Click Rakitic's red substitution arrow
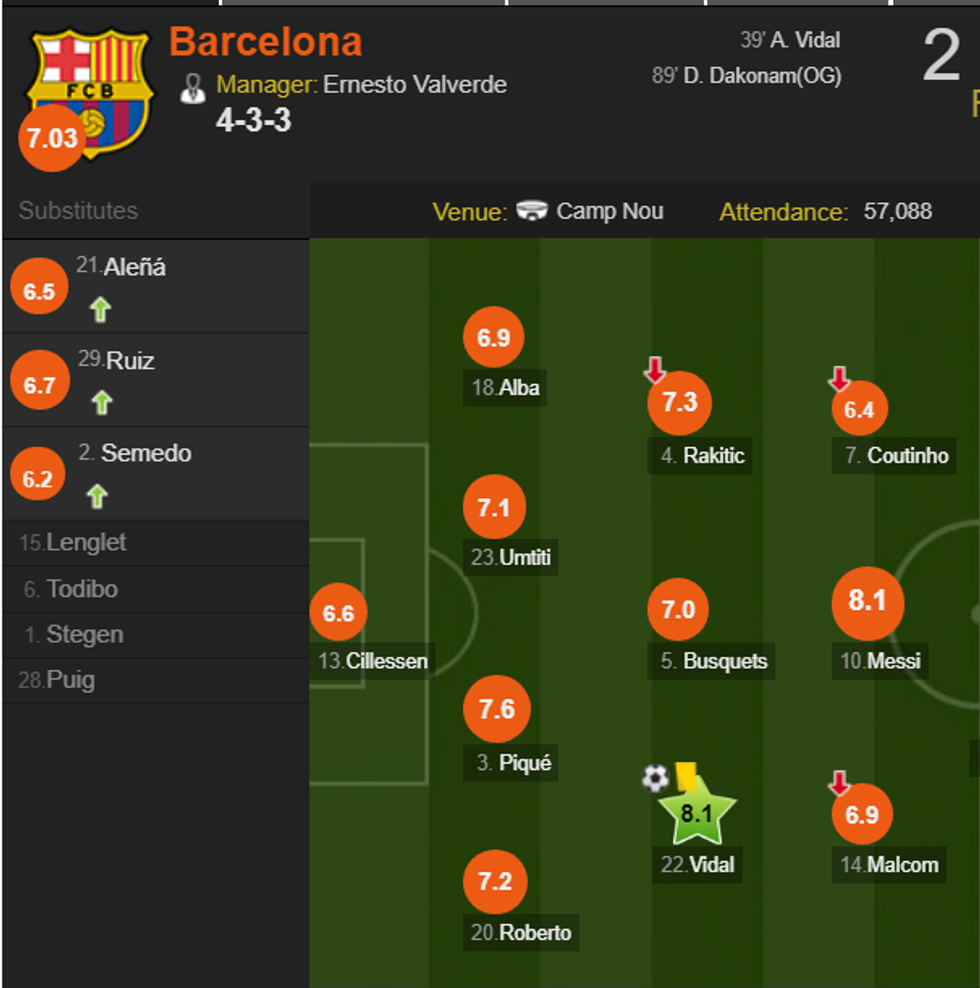This screenshot has width=980, height=988. tap(655, 372)
